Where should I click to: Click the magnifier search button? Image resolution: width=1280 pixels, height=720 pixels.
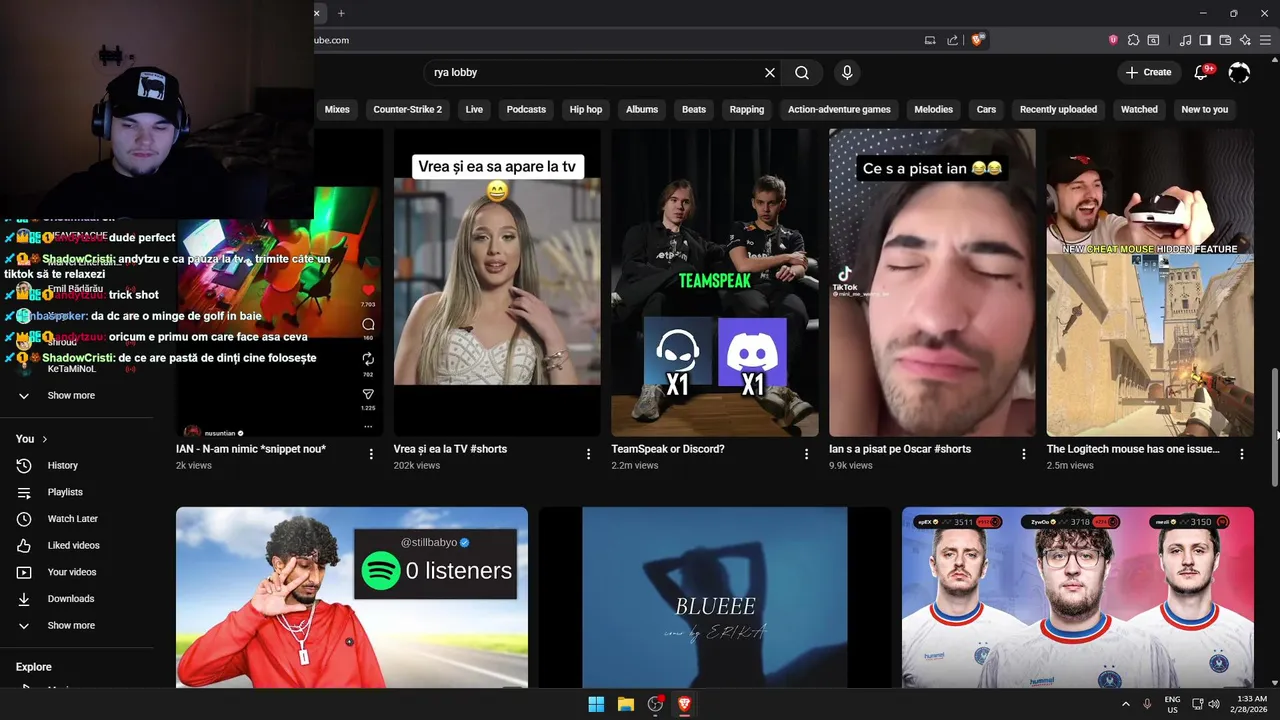802,73
